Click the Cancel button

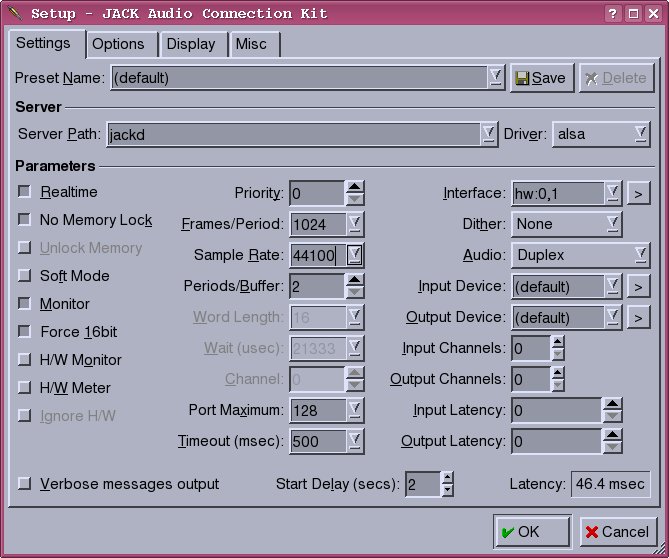tap(618, 532)
